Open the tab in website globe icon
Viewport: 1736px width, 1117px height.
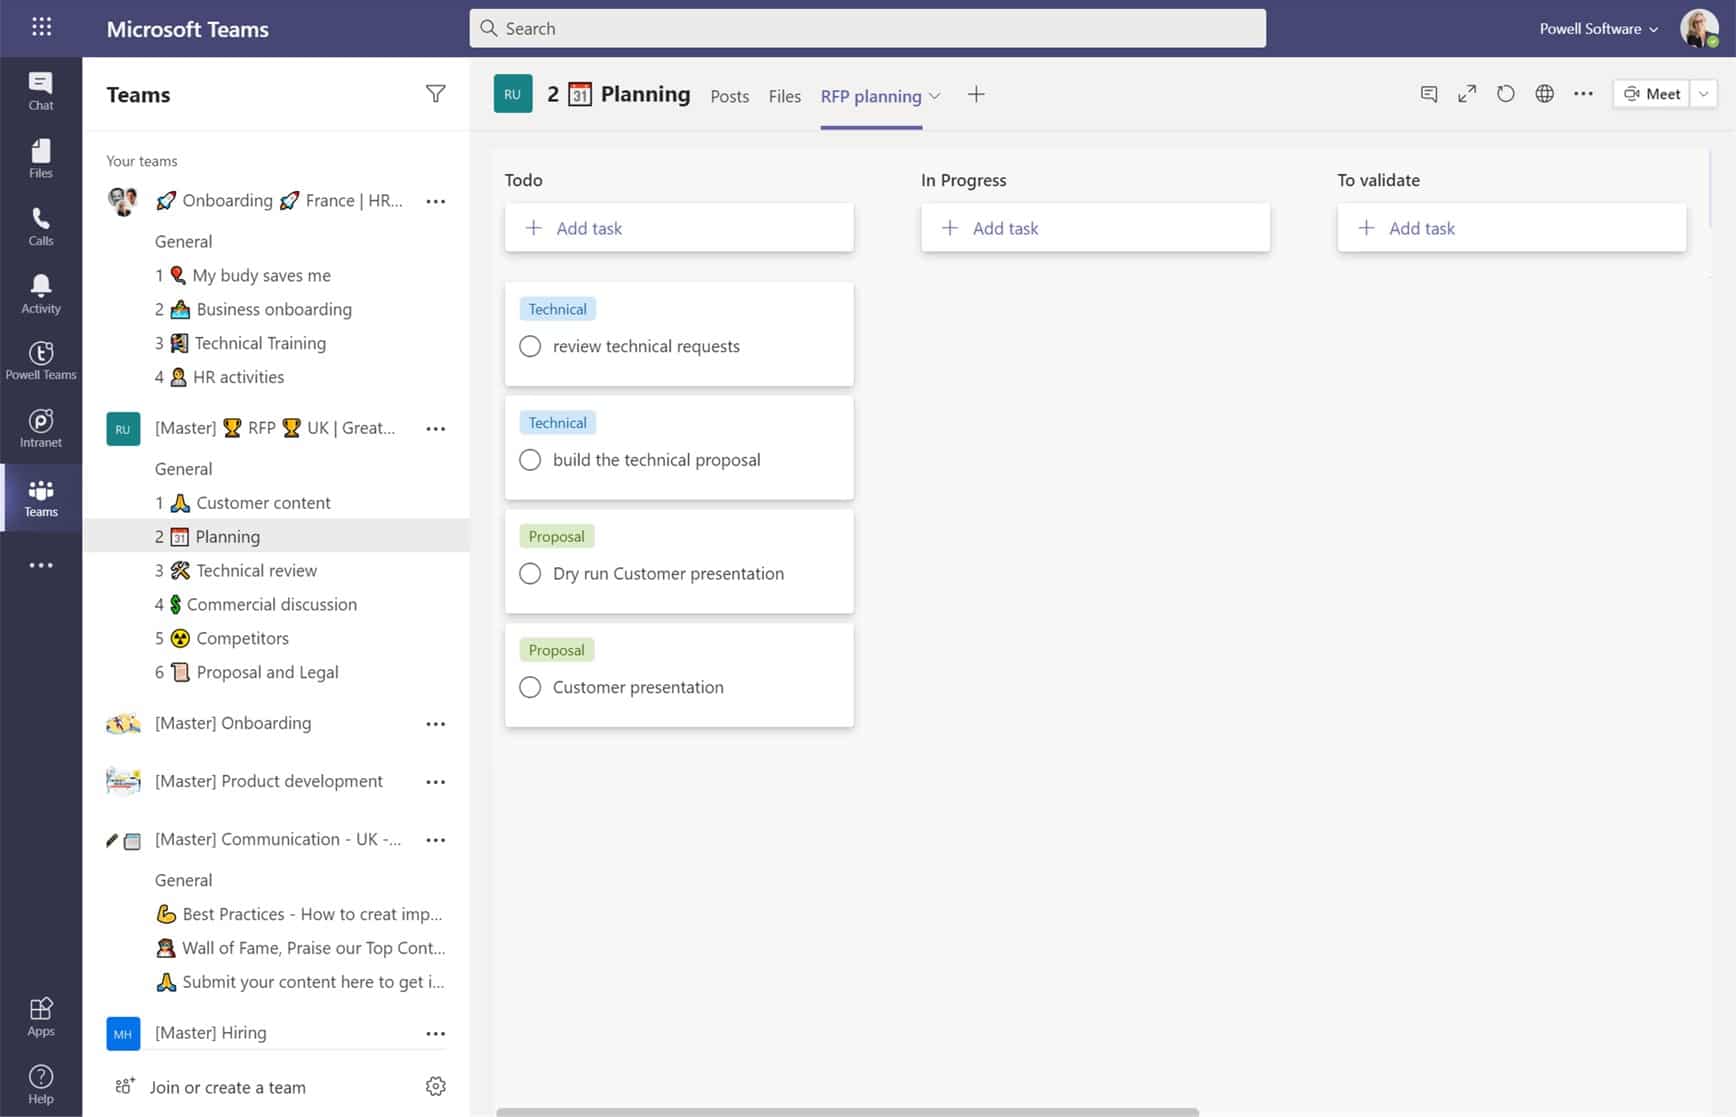(1544, 94)
